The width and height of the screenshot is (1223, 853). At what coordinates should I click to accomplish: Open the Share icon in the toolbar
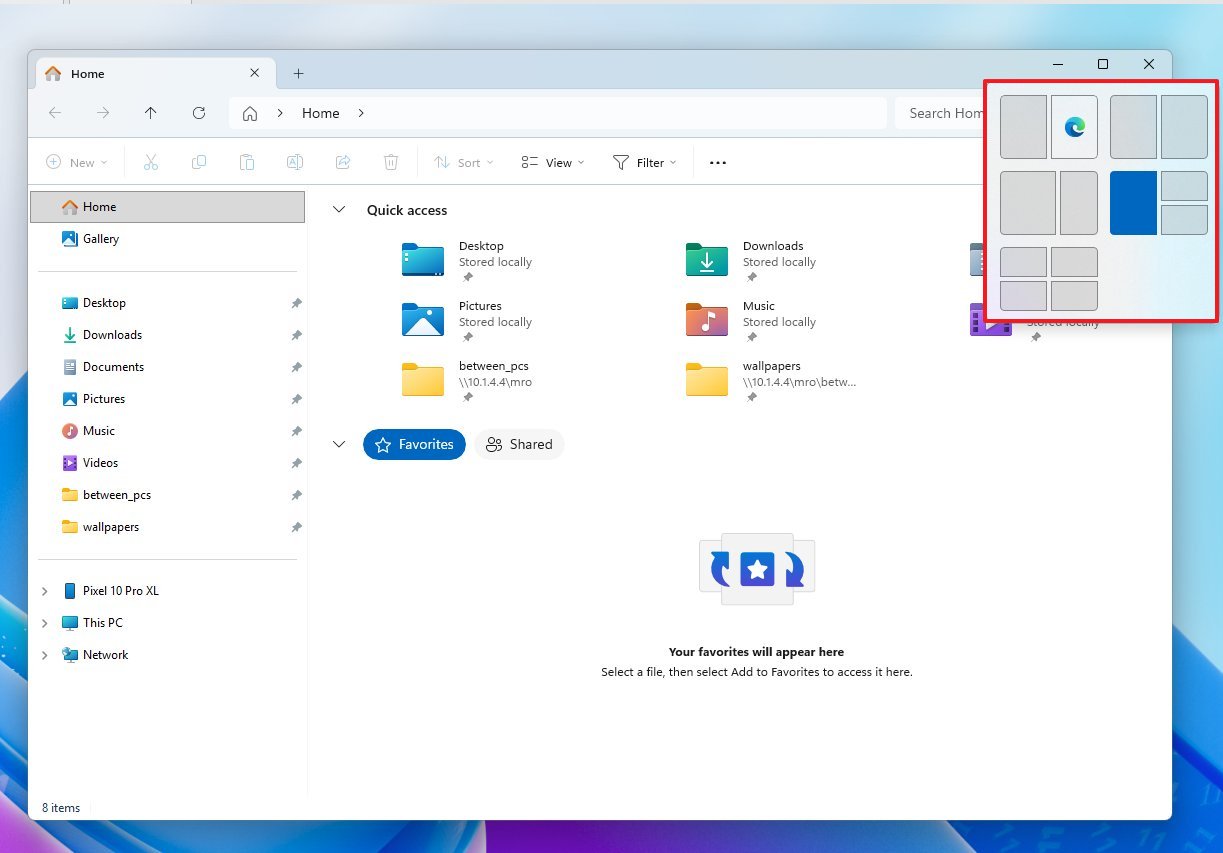[343, 161]
